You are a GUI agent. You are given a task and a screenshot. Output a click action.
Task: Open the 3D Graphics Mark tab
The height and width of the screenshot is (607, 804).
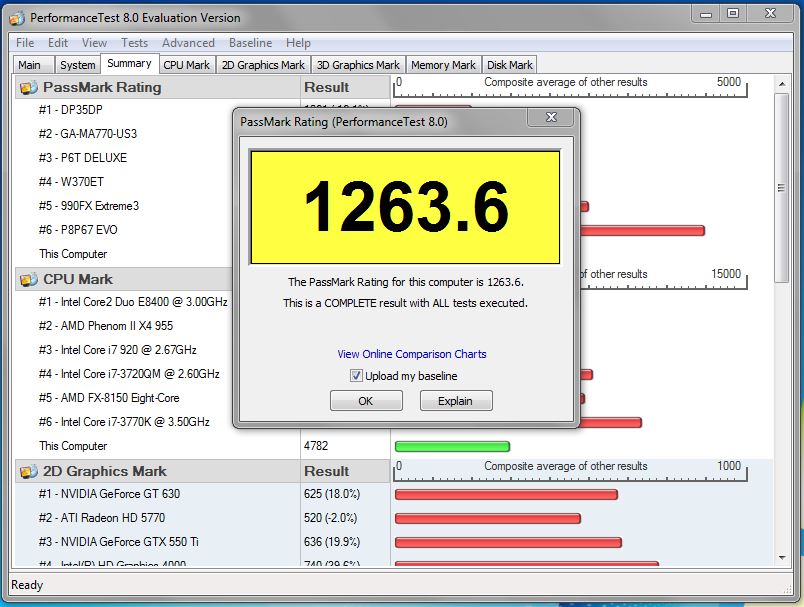pyautogui.click(x=358, y=65)
